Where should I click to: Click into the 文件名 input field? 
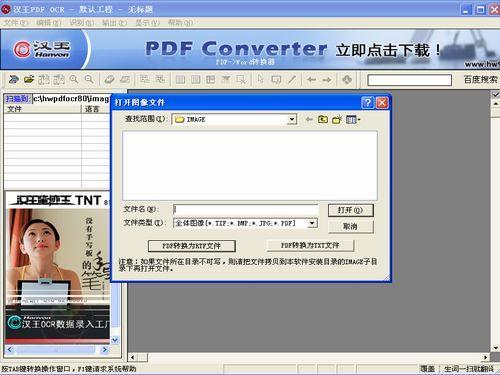(x=246, y=209)
